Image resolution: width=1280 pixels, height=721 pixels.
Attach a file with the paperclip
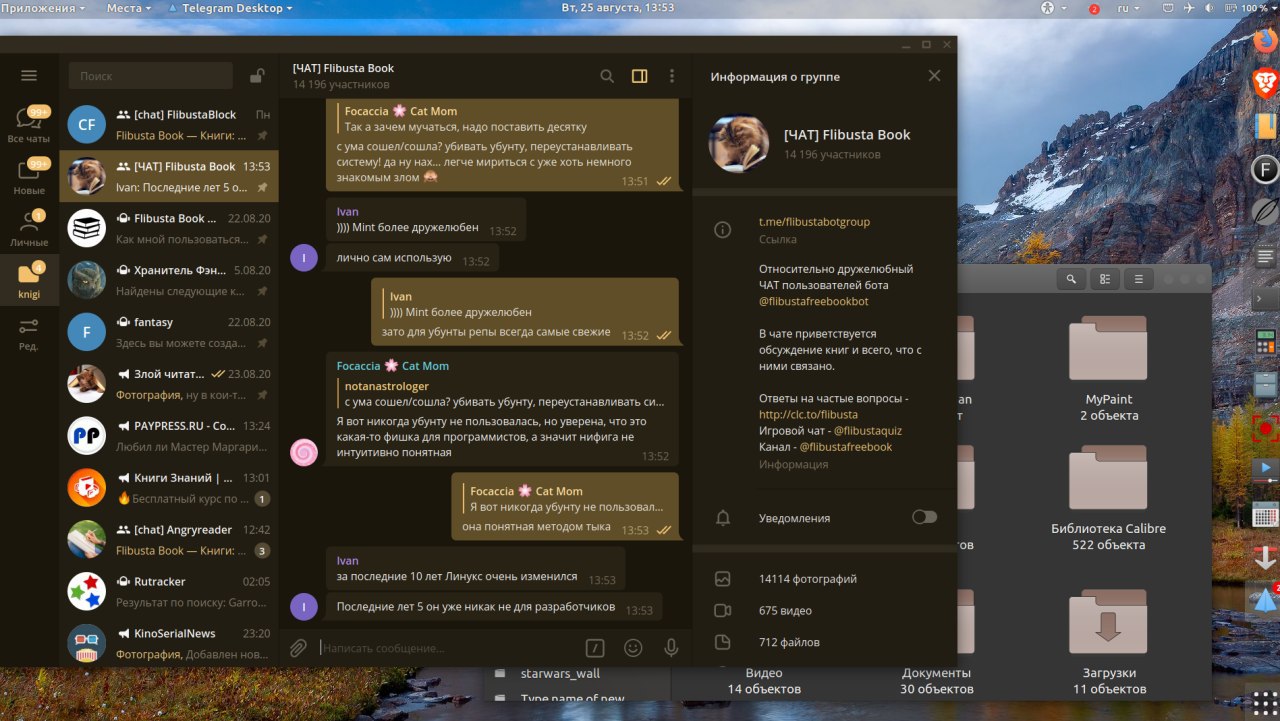(298, 648)
